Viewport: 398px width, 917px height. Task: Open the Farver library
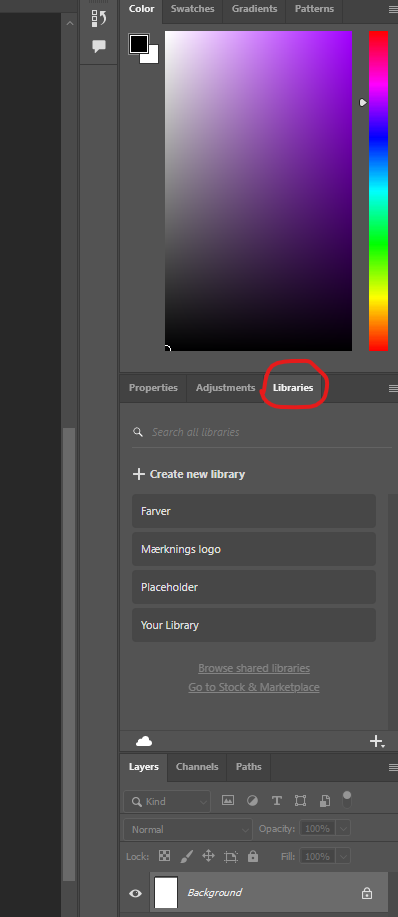[254, 511]
